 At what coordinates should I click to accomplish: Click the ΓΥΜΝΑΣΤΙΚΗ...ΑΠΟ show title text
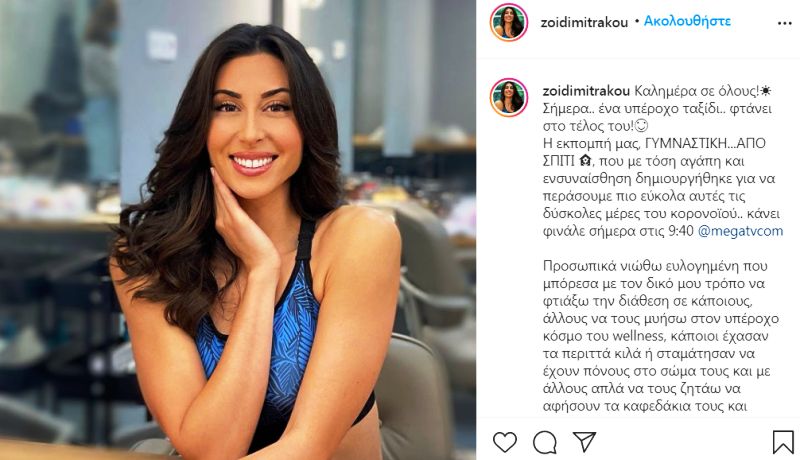[706, 143]
